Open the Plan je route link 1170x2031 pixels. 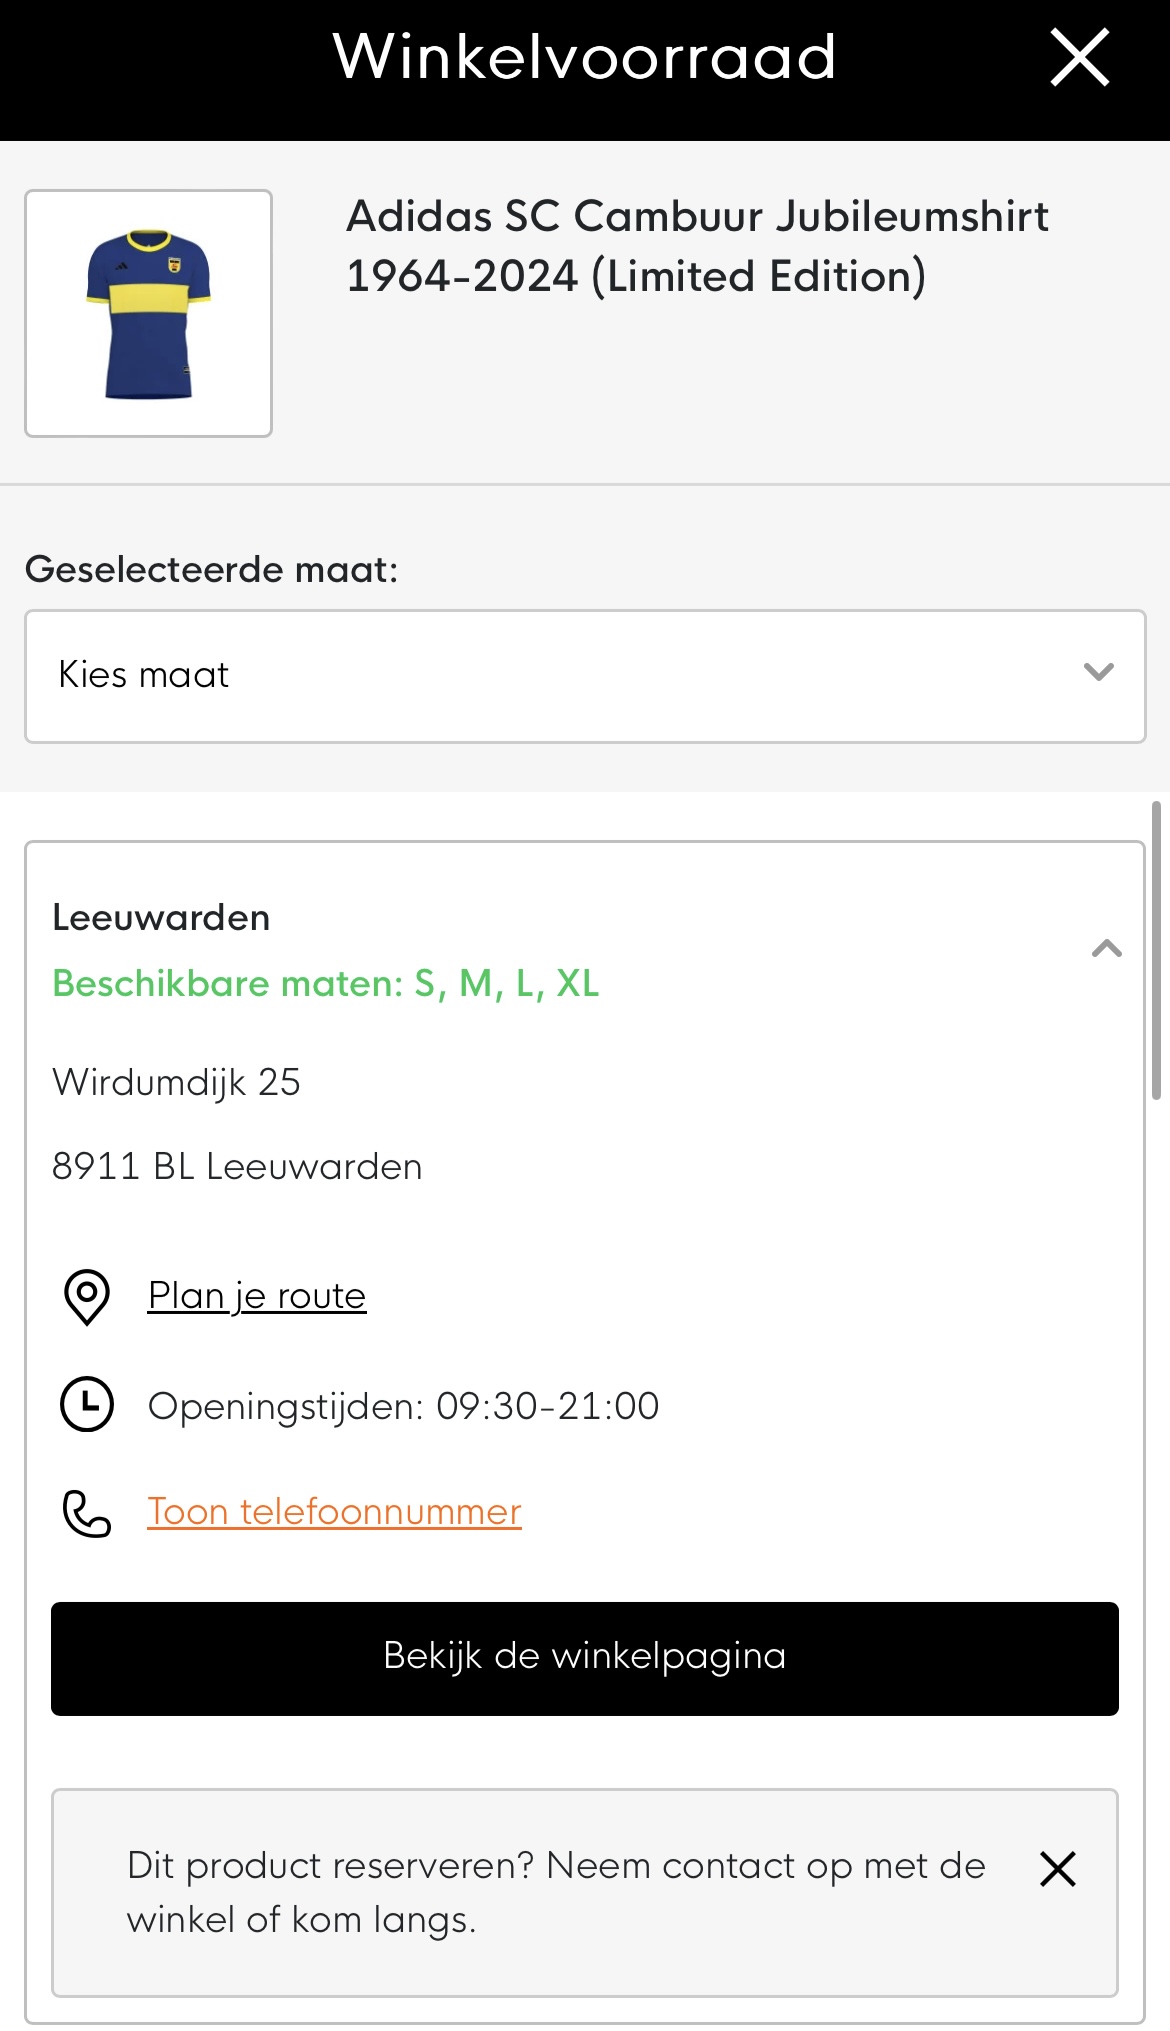pos(257,1296)
